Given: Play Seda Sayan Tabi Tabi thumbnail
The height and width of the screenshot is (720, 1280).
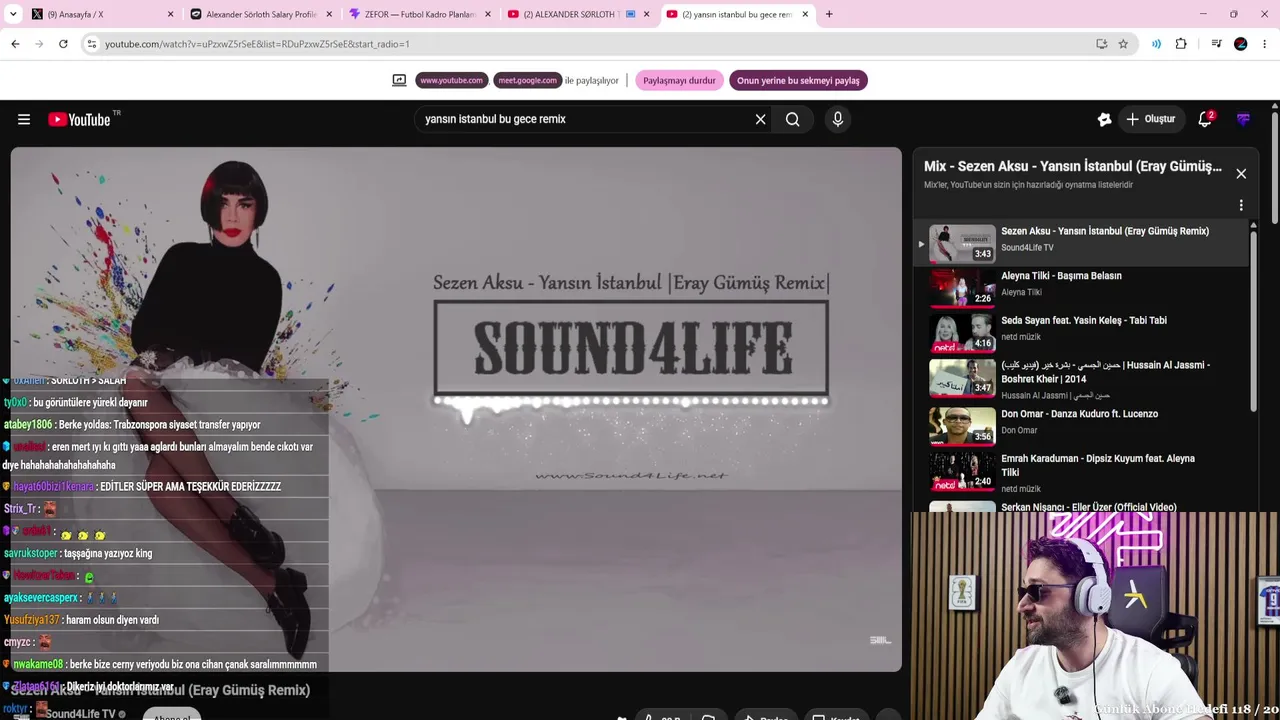Looking at the screenshot, I should pos(962,333).
